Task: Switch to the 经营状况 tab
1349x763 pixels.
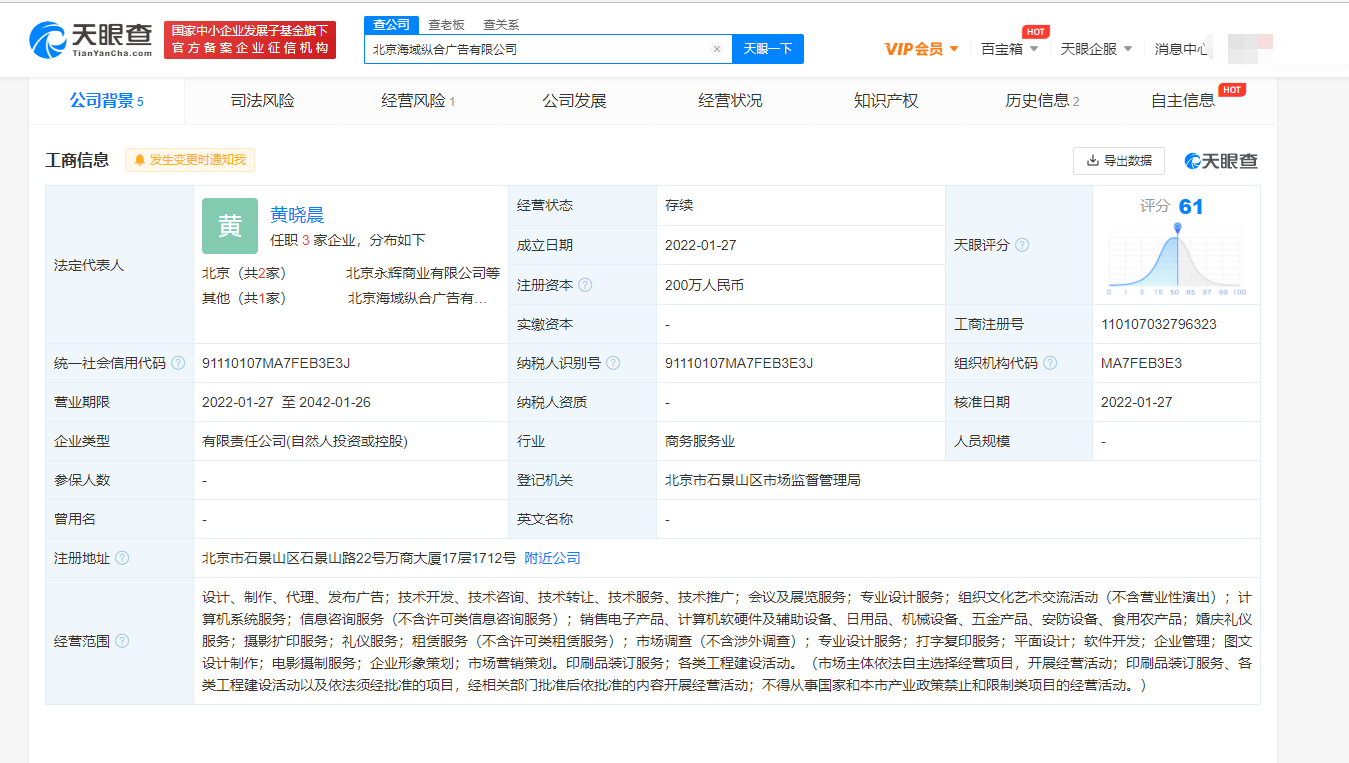Action: [x=730, y=101]
